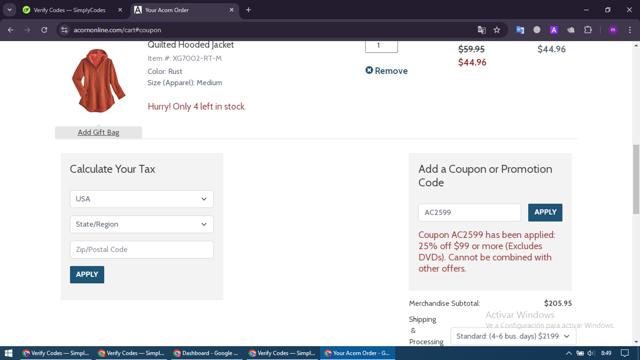Open the Standard shipping method dropdown
The height and width of the screenshot is (360, 640).
(513, 336)
